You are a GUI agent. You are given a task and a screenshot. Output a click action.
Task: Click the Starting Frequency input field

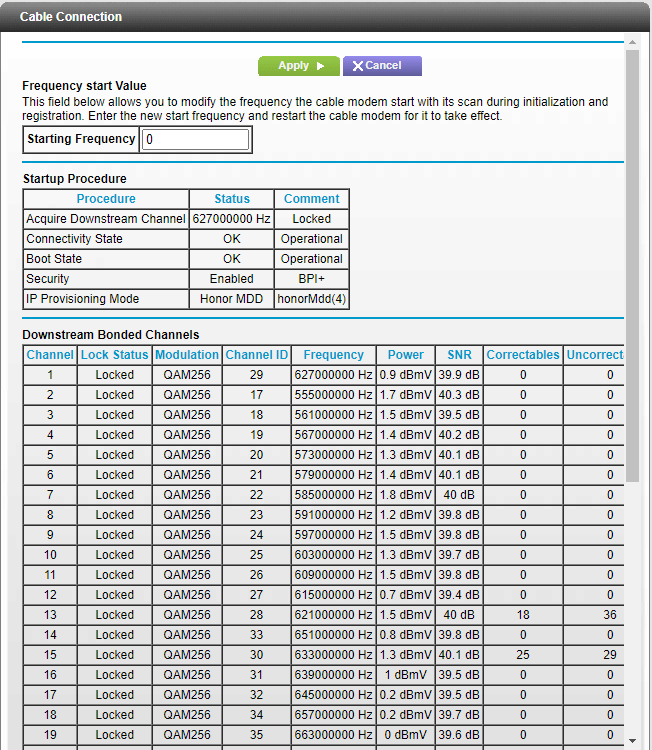click(196, 140)
